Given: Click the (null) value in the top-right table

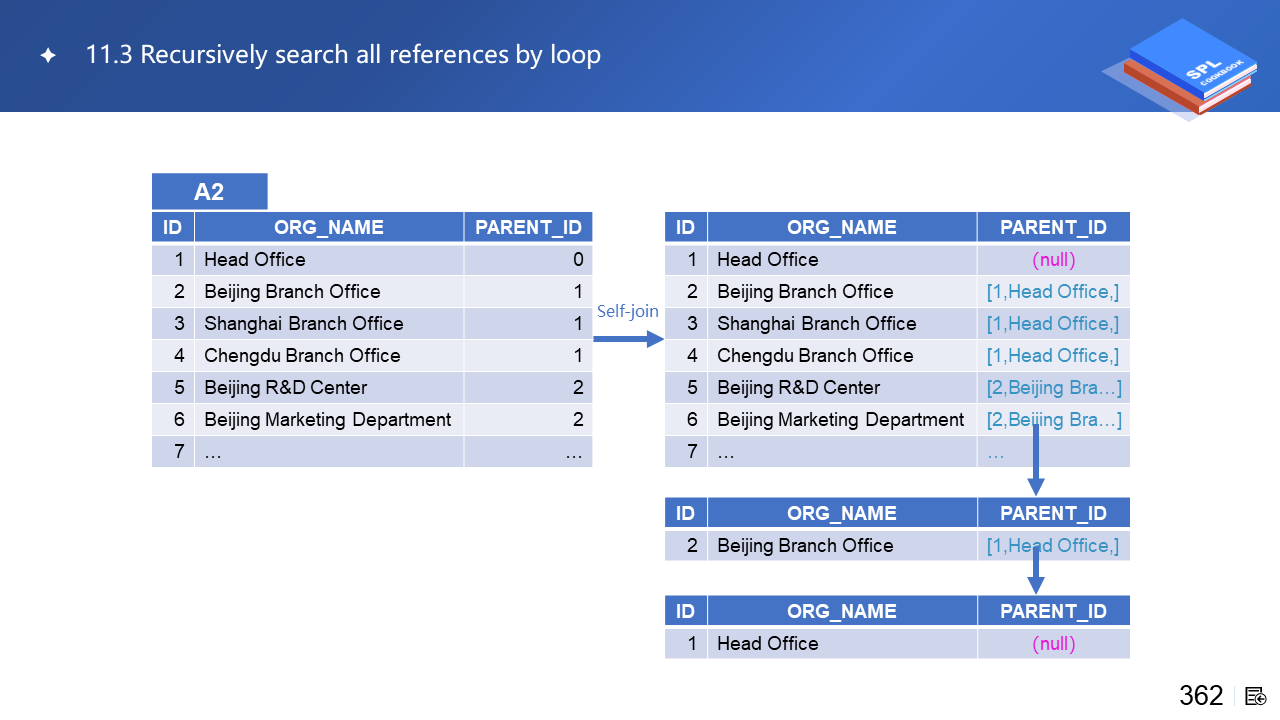Looking at the screenshot, I should coord(1053,259).
